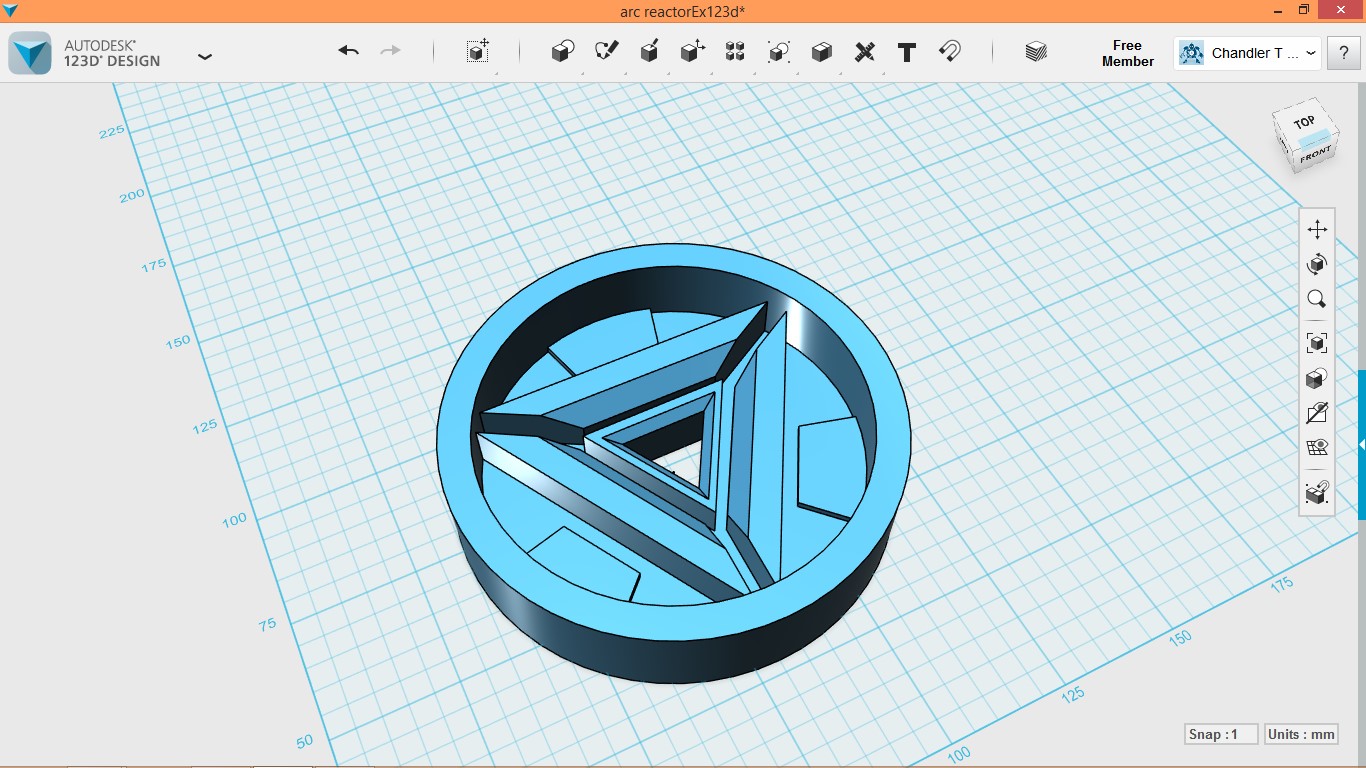This screenshot has width=1366, height=768.
Task: Toggle grid visibility eye icon
Action: point(1317,447)
